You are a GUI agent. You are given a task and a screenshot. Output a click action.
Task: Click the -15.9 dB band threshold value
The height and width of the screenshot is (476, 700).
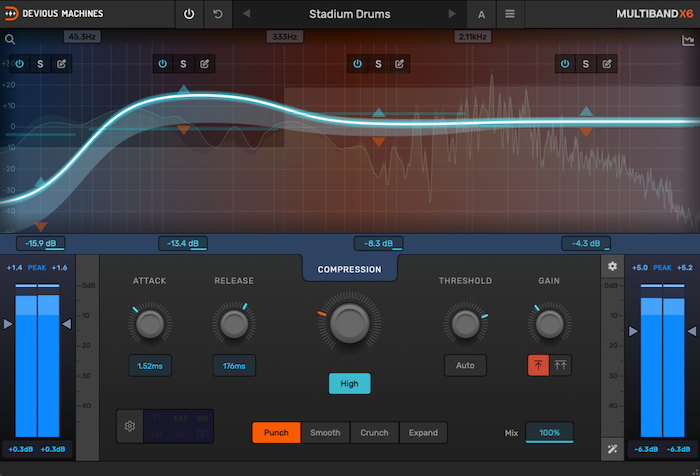[41, 243]
